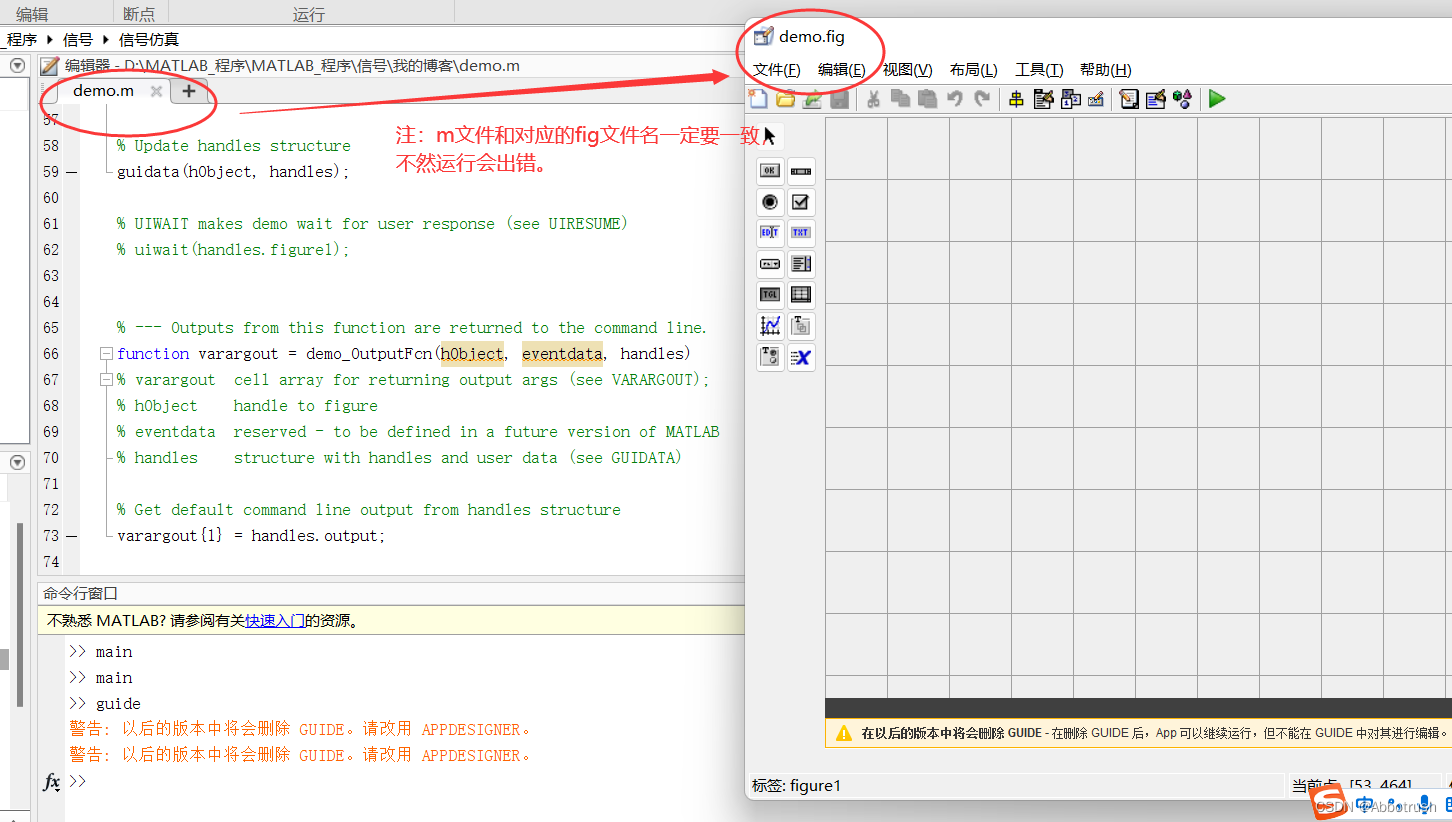Open the M-file Editor from GUIDE toolbar
The height and width of the screenshot is (822, 1452).
[x=1129, y=98]
